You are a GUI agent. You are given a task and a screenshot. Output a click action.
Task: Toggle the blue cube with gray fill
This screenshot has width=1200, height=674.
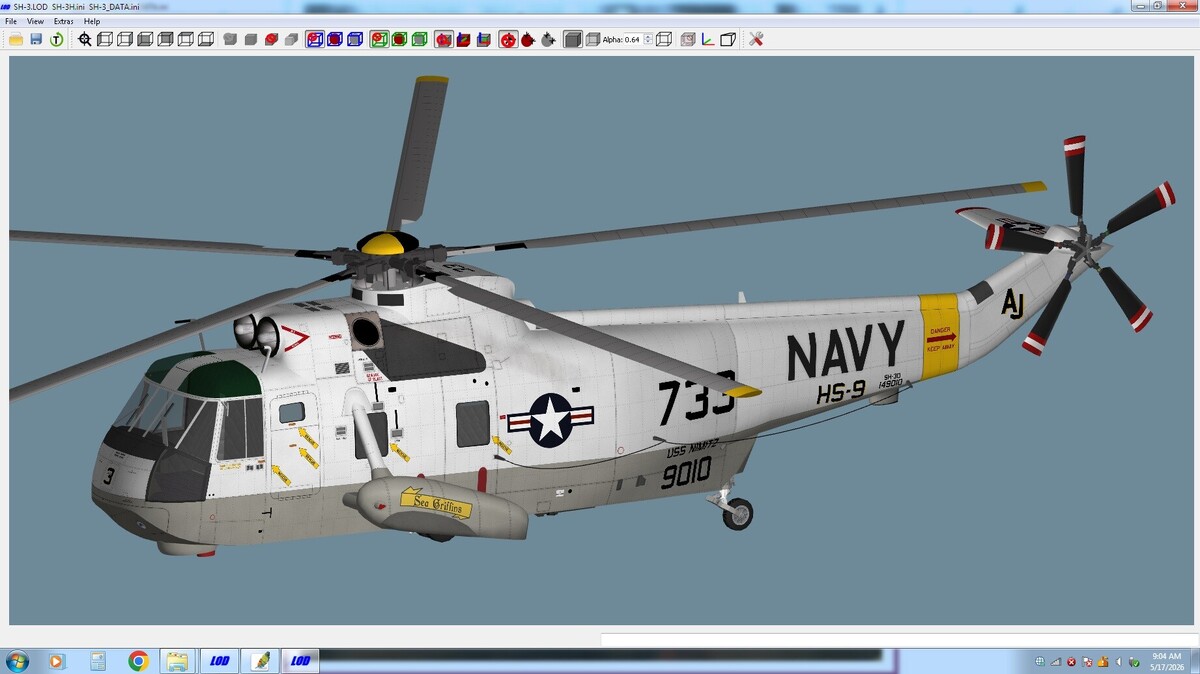(x=355, y=39)
